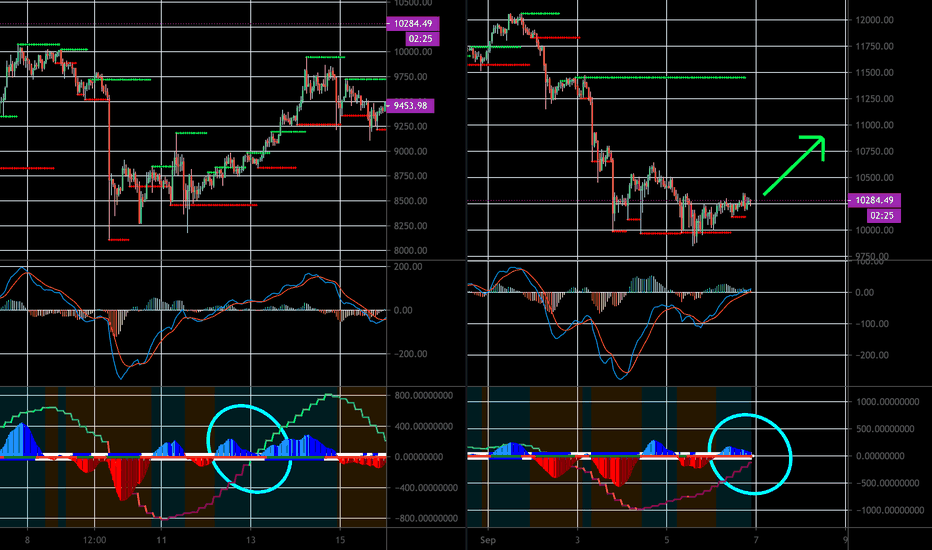Screen dimensions: 932x550
Task: Click the 10284.49 price tag on right chart
Action: coord(874,200)
